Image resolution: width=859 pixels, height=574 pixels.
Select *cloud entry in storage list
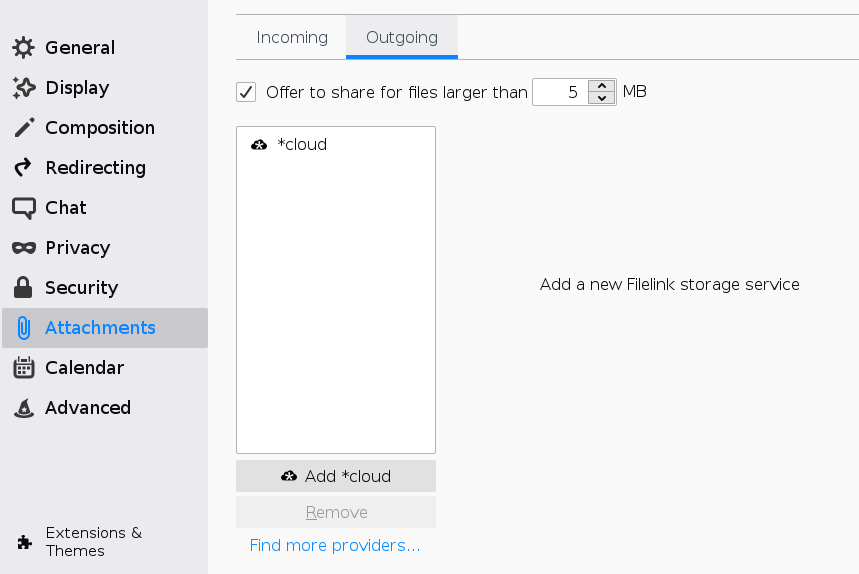click(x=301, y=145)
